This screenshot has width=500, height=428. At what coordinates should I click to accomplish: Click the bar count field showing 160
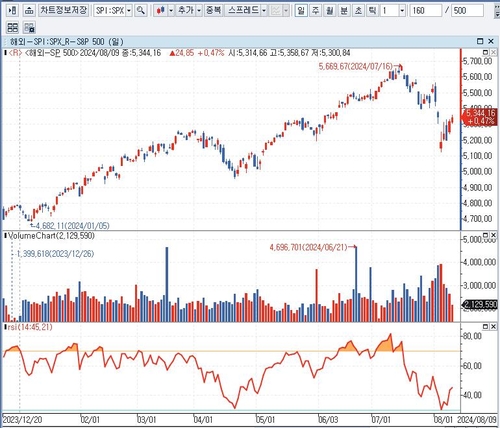point(425,11)
